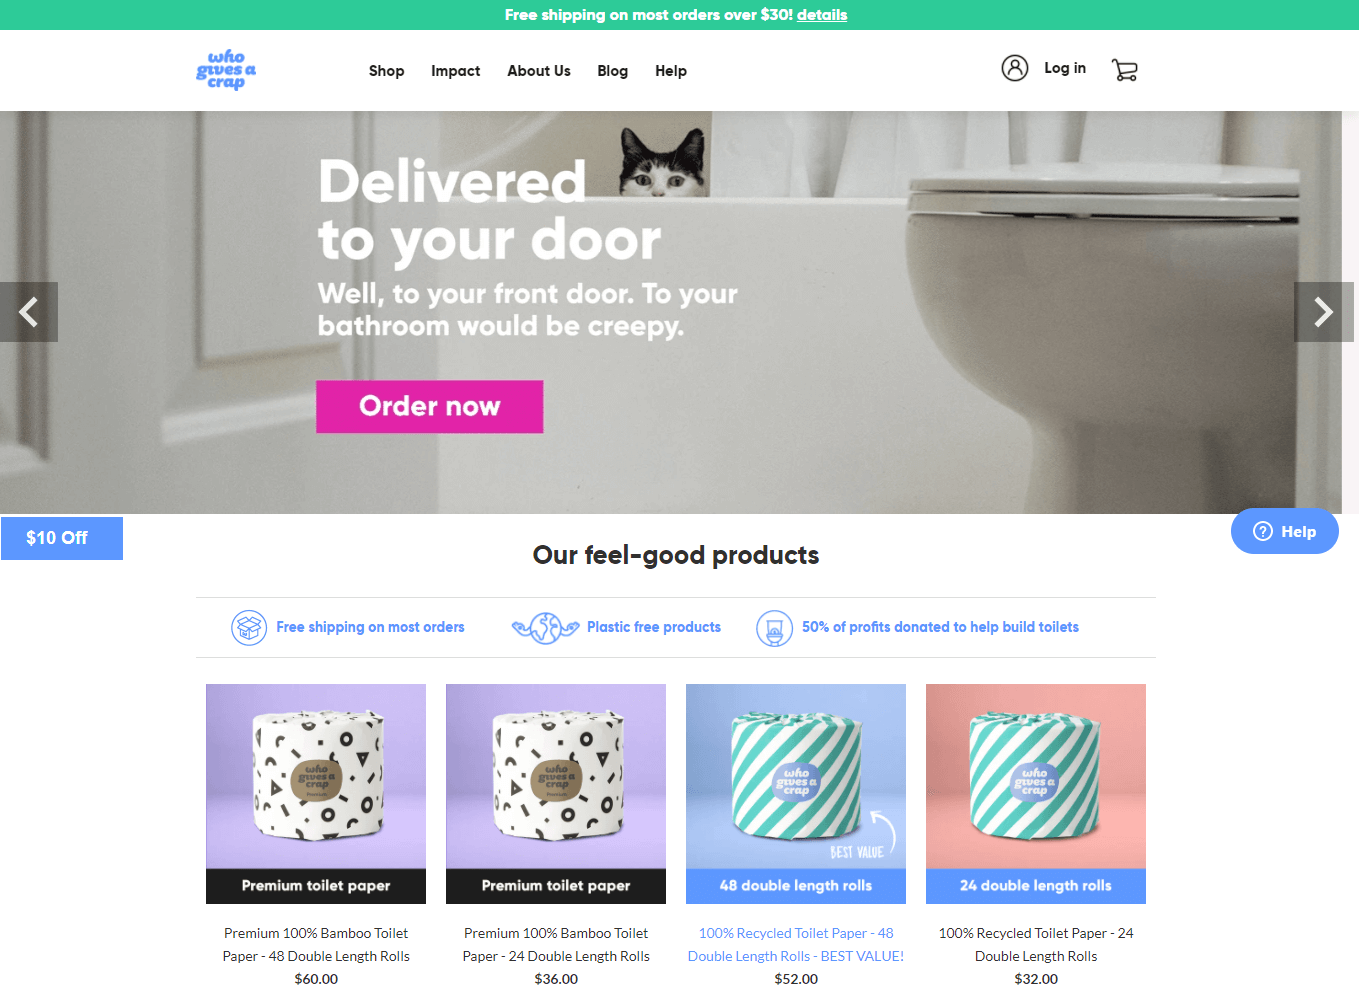This screenshot has width=1359, height=1001.
Task: Open 48 double length rolls thumbnail
Action: click(x=796, y=794)
